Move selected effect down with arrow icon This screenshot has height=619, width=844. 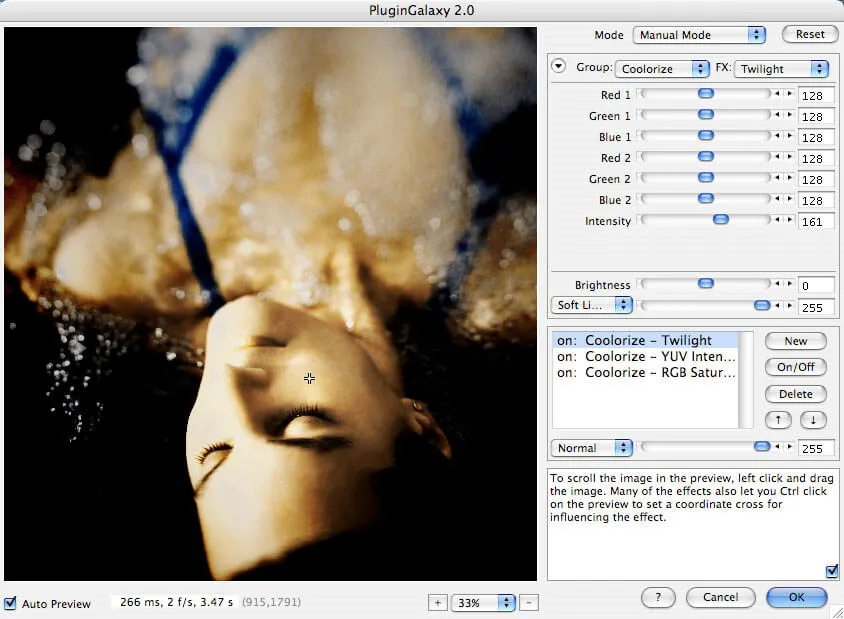(813, 420)
